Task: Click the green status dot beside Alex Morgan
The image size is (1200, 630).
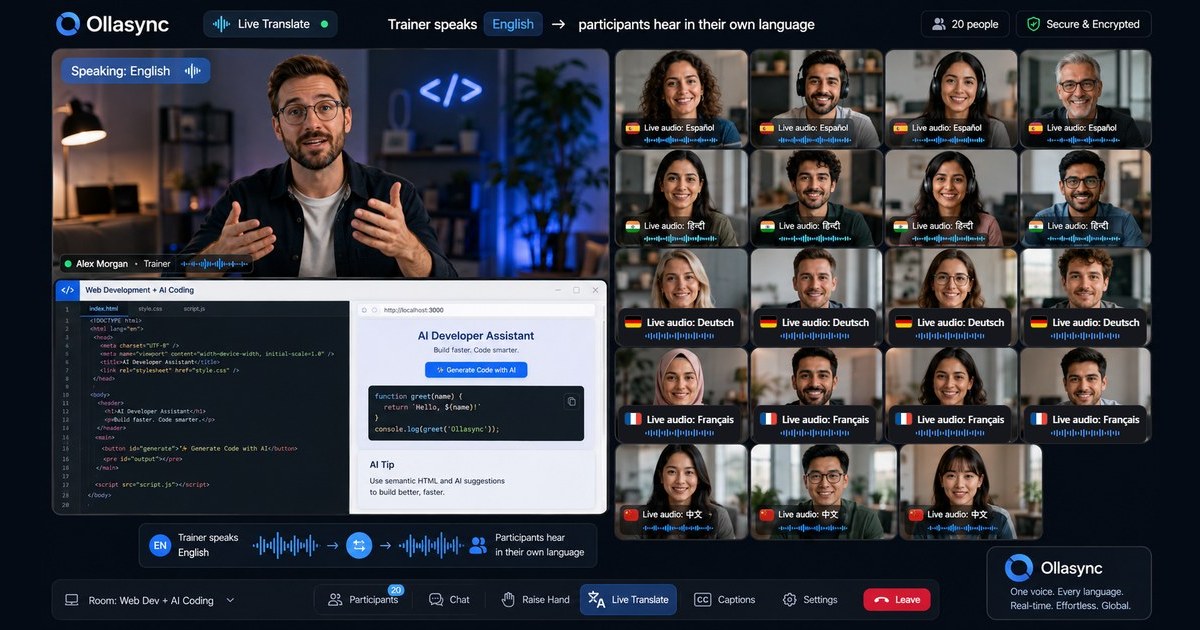Action: tap(68, 264)
